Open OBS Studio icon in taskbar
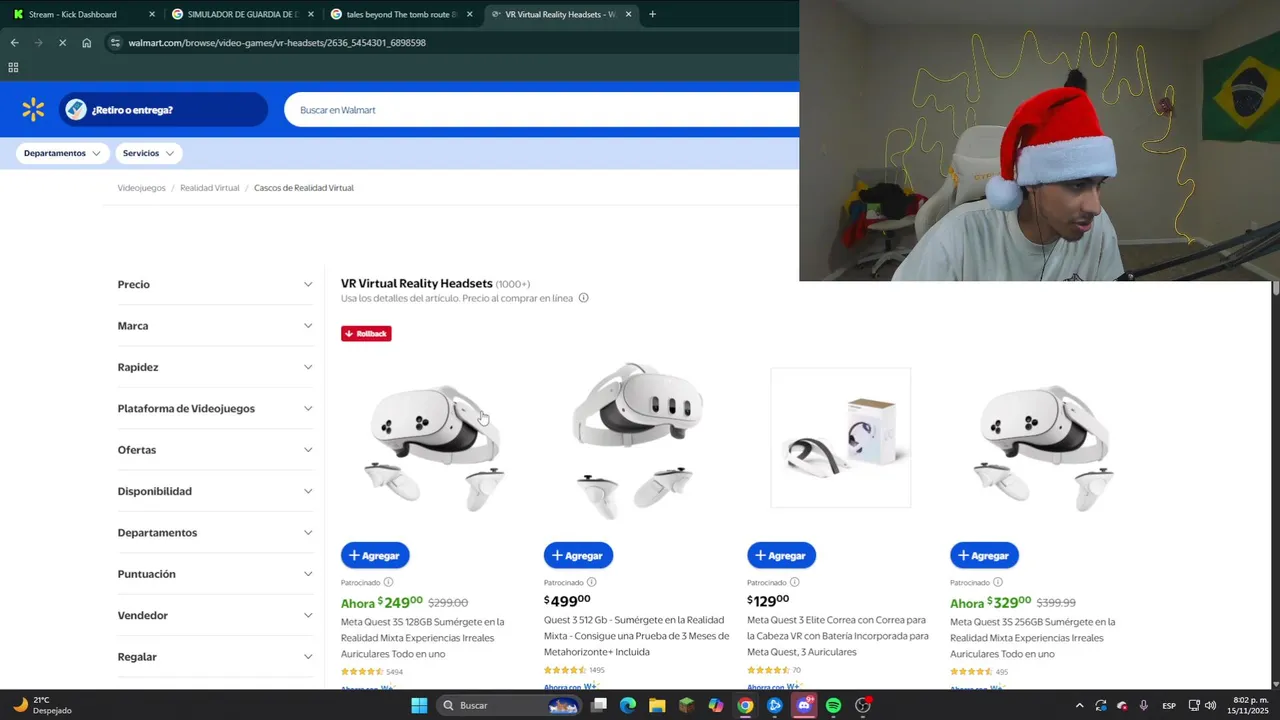Viewport: 1280px width, 720px height. tap(863, 705)
